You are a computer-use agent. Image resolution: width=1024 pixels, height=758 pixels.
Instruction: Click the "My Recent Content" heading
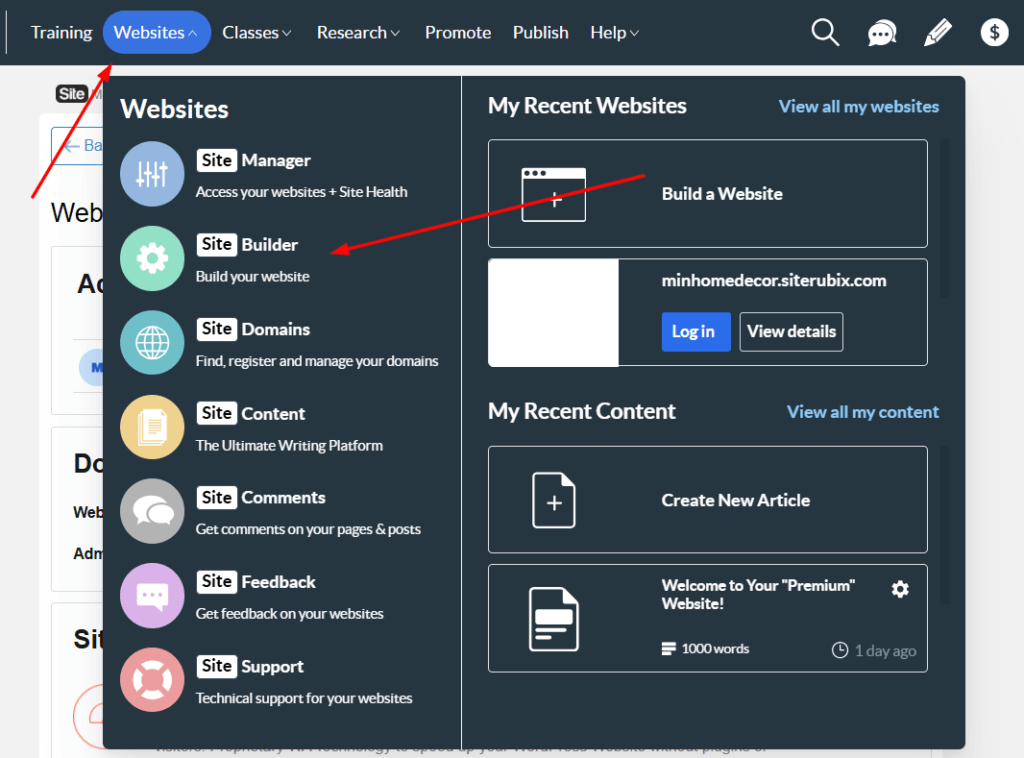[582, 411]
